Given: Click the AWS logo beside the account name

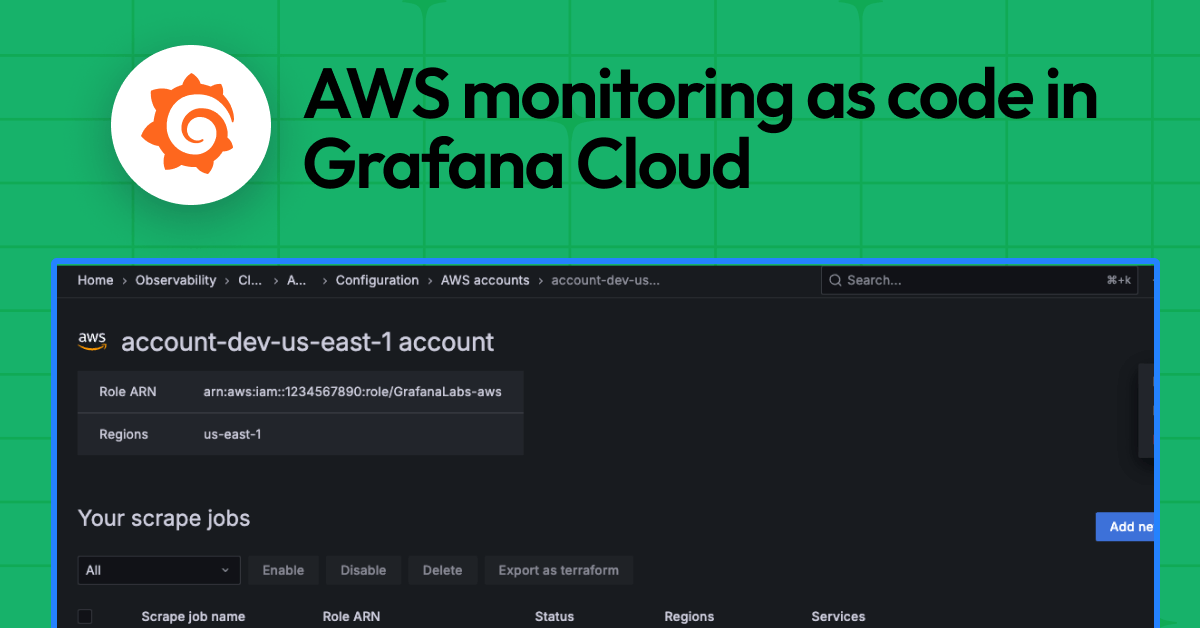Looking at the screenshot, I should pos(92,340).
